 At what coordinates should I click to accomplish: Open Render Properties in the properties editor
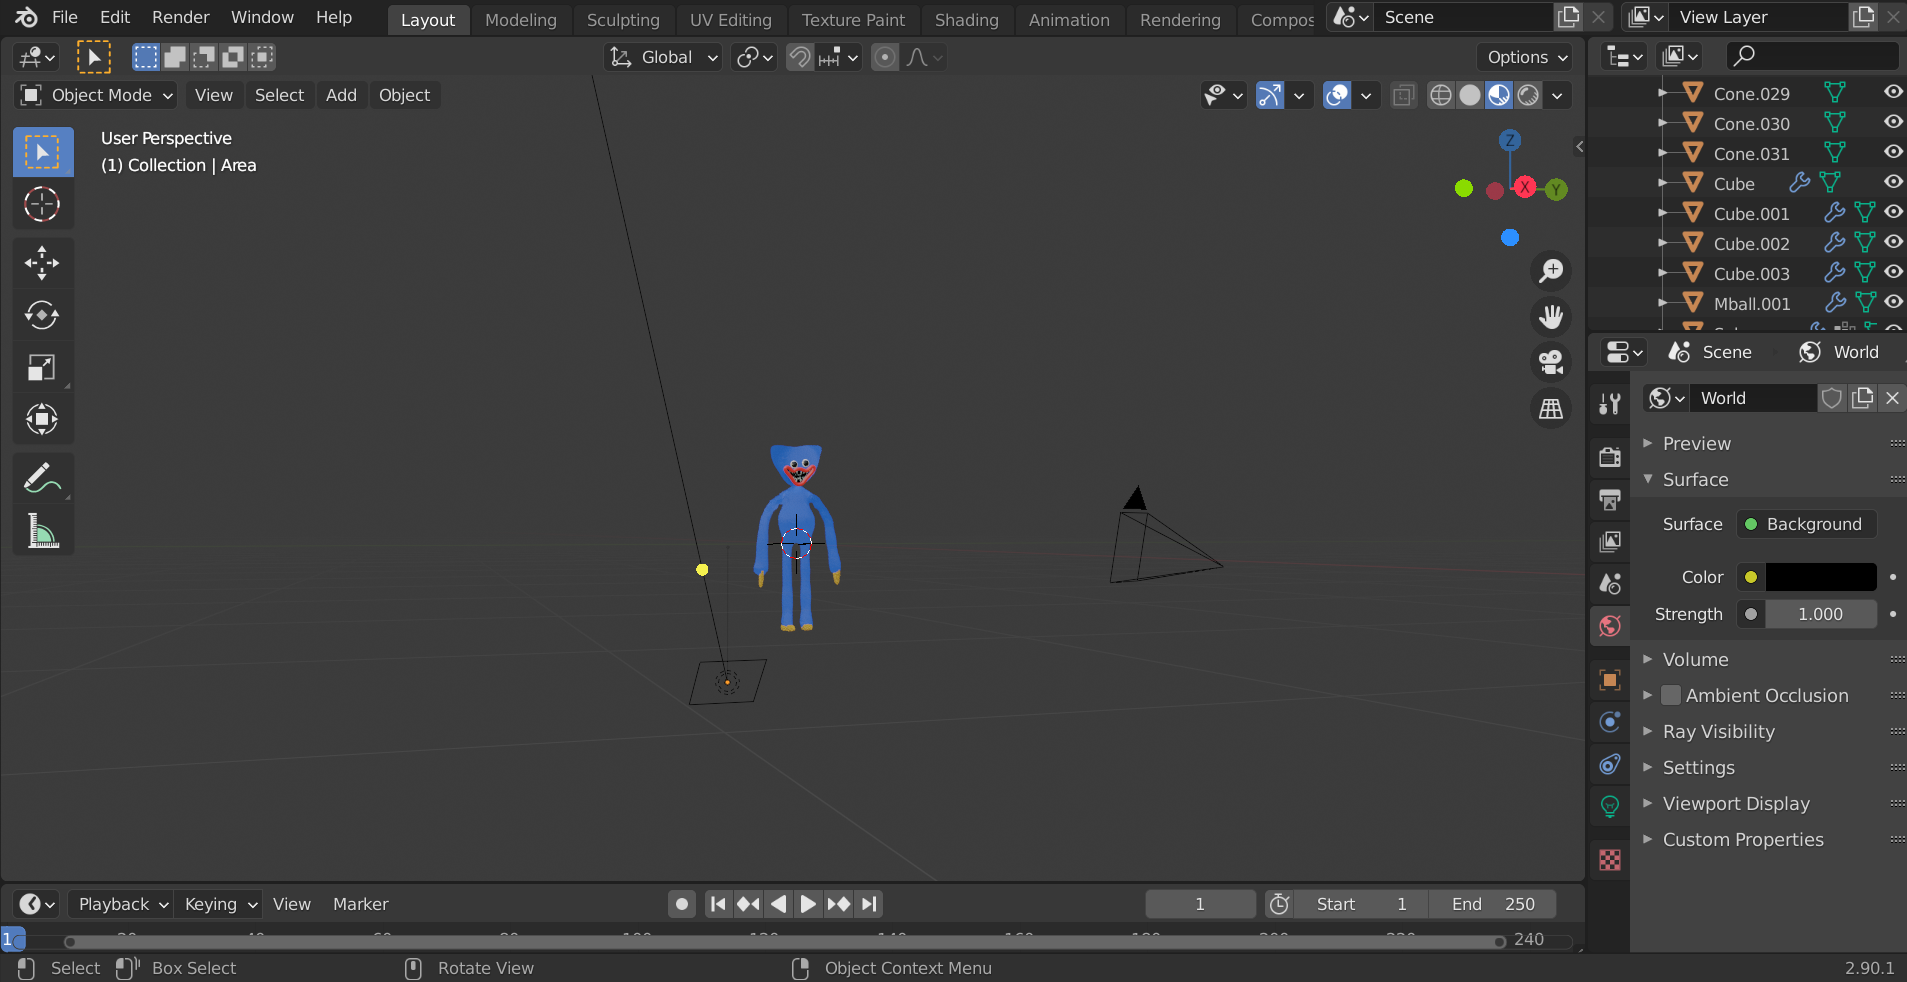coord(1609,457)
